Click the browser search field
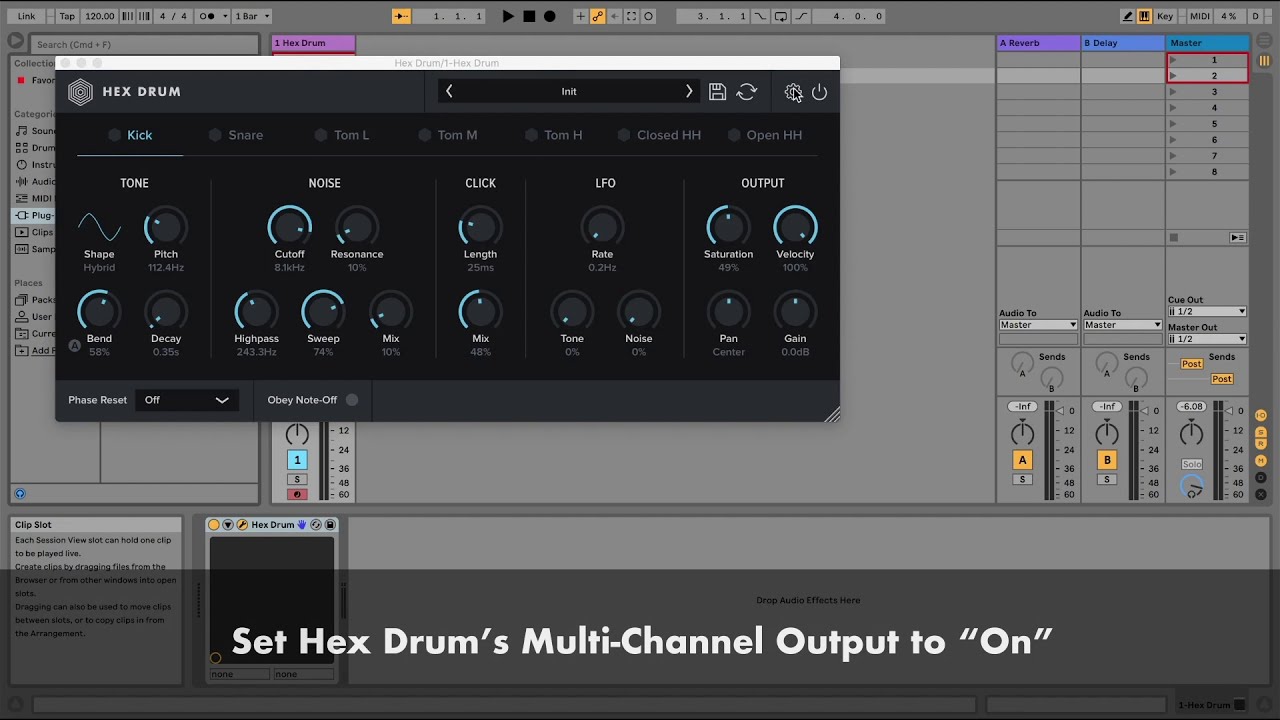Image resolution: width=1280 pixels, height=720 pixels. [x=144, y=44]
